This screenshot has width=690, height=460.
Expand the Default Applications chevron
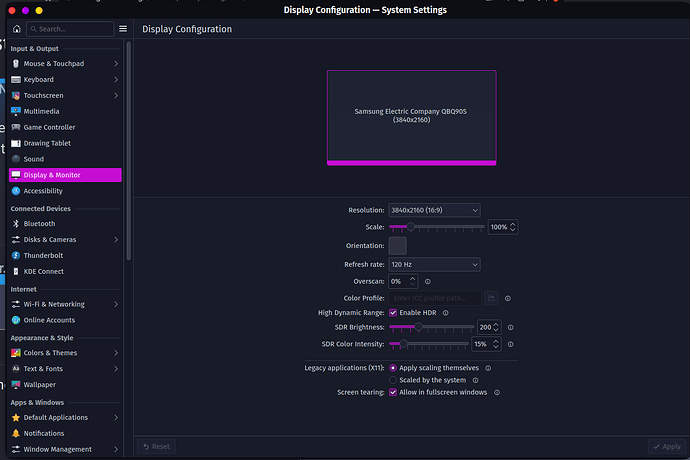pyautogui.click(x=116, y=417)
